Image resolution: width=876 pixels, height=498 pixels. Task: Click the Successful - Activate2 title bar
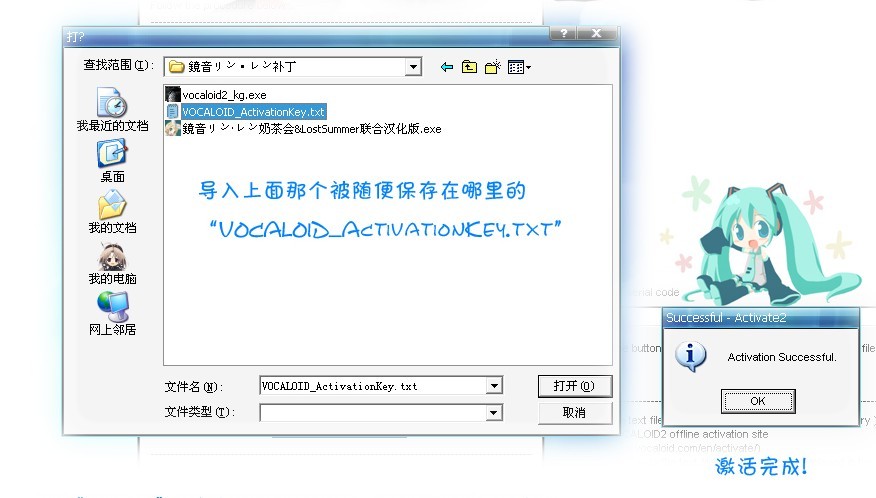point(760,318)
